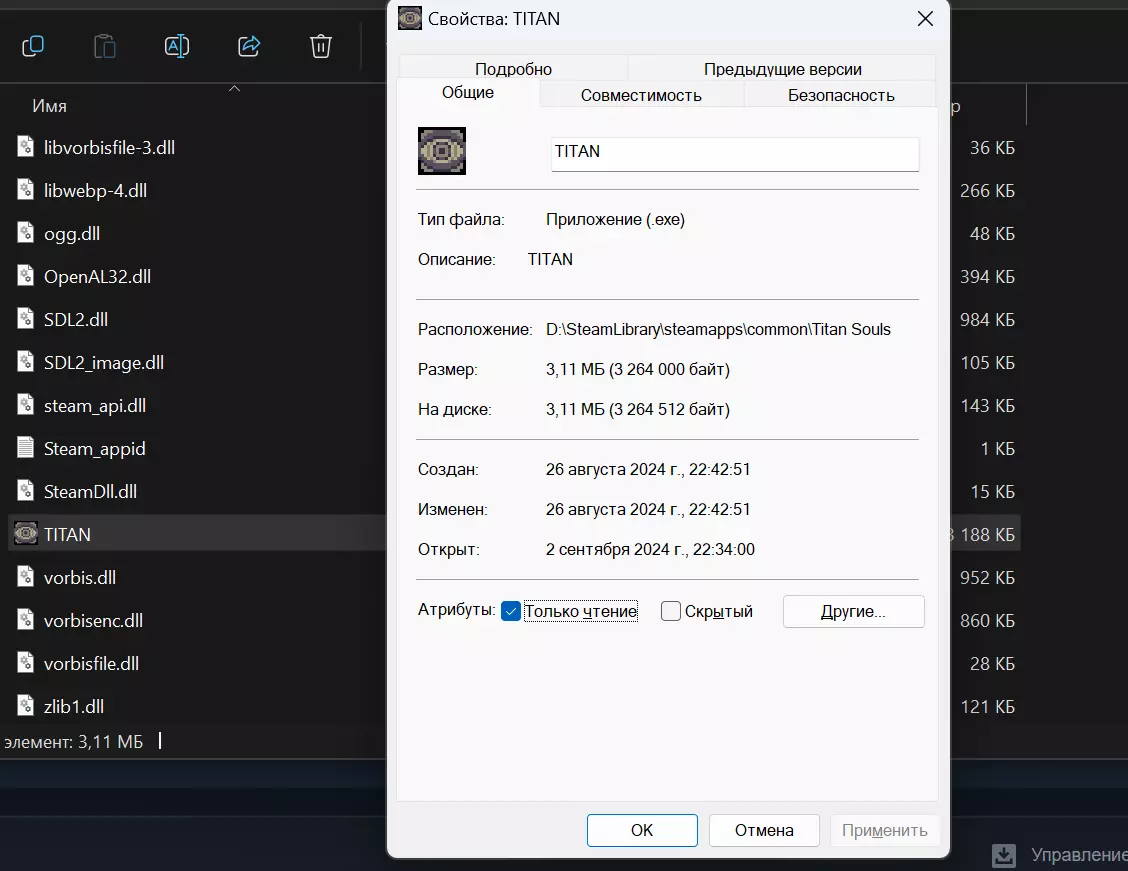Click the libwebp-4.dll file icon

click(x=25, y=190)
